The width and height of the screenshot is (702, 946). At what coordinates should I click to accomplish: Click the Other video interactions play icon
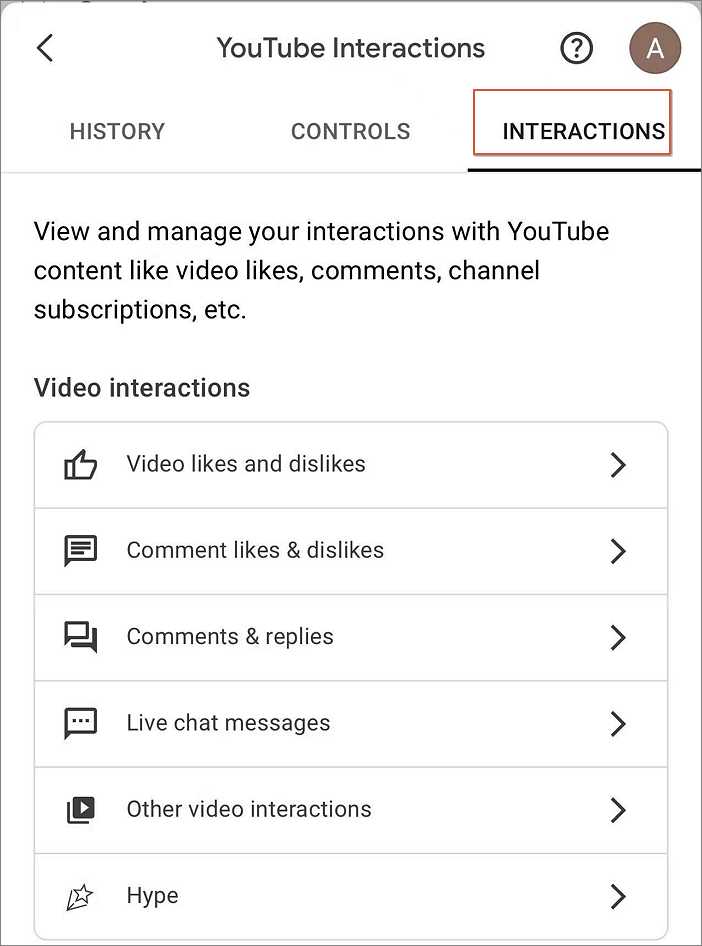pyautogui.click(x=80, y=809)
